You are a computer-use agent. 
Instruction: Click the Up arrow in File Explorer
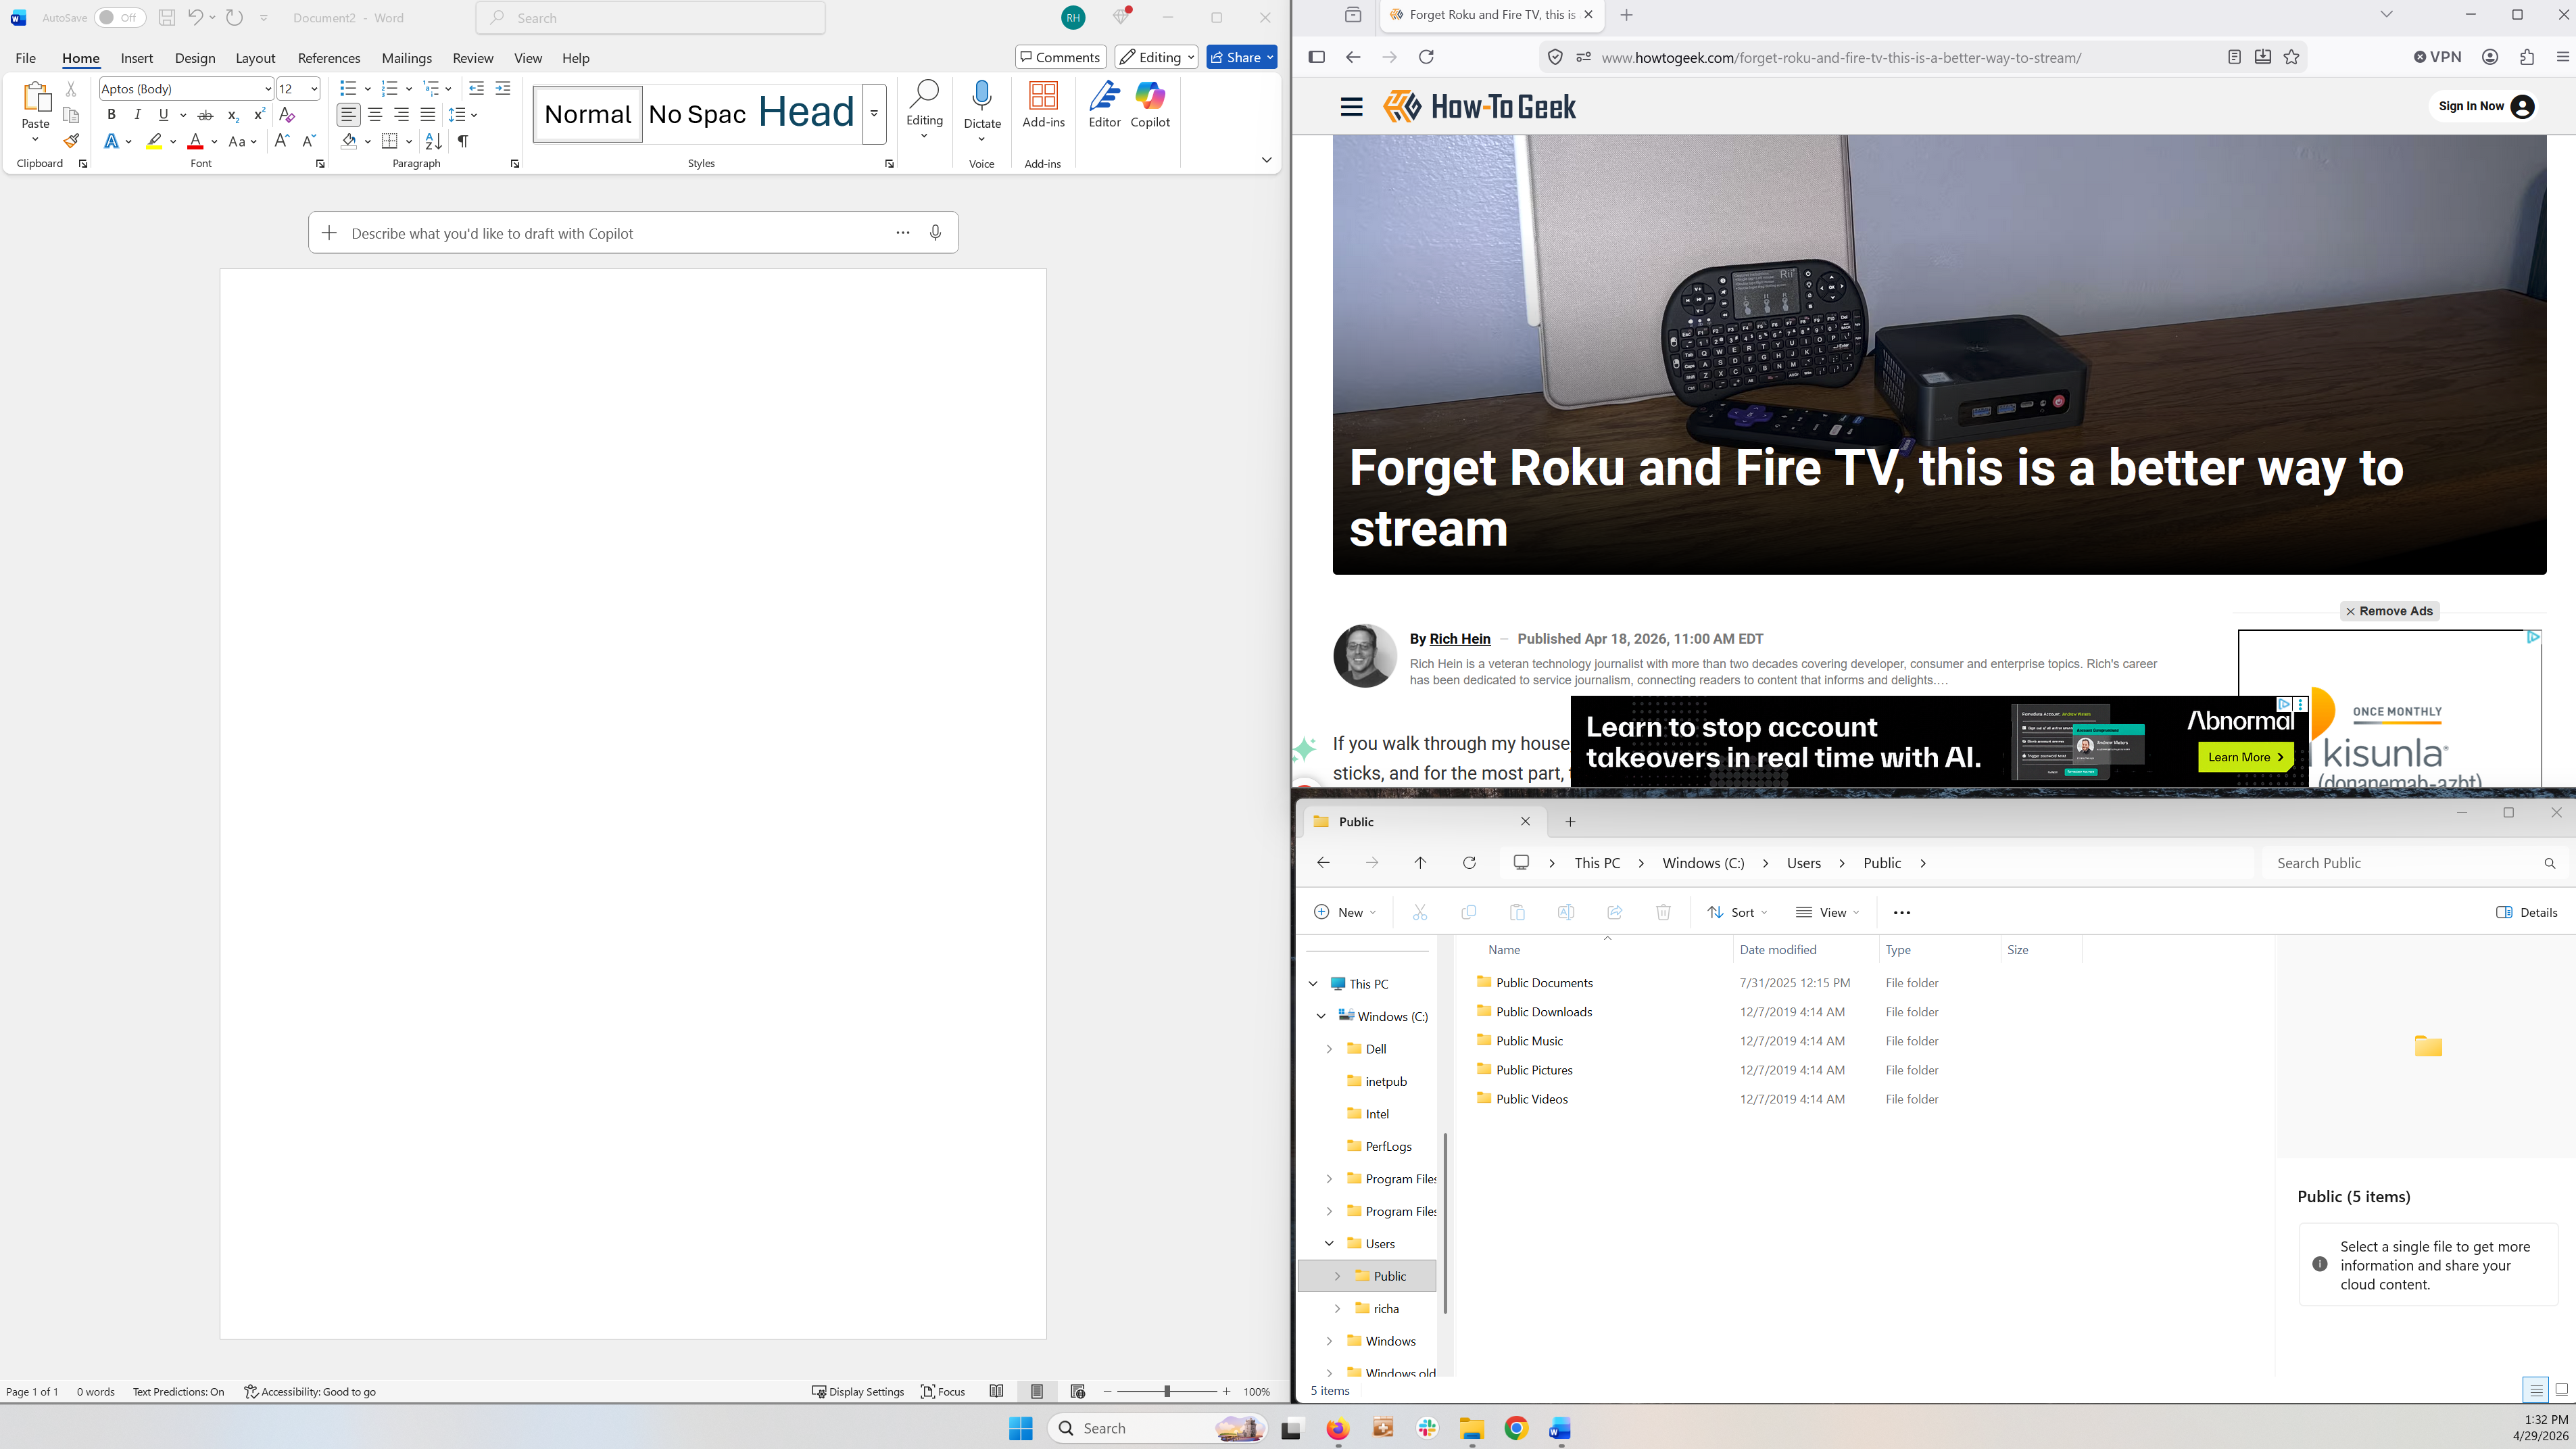1420,863
